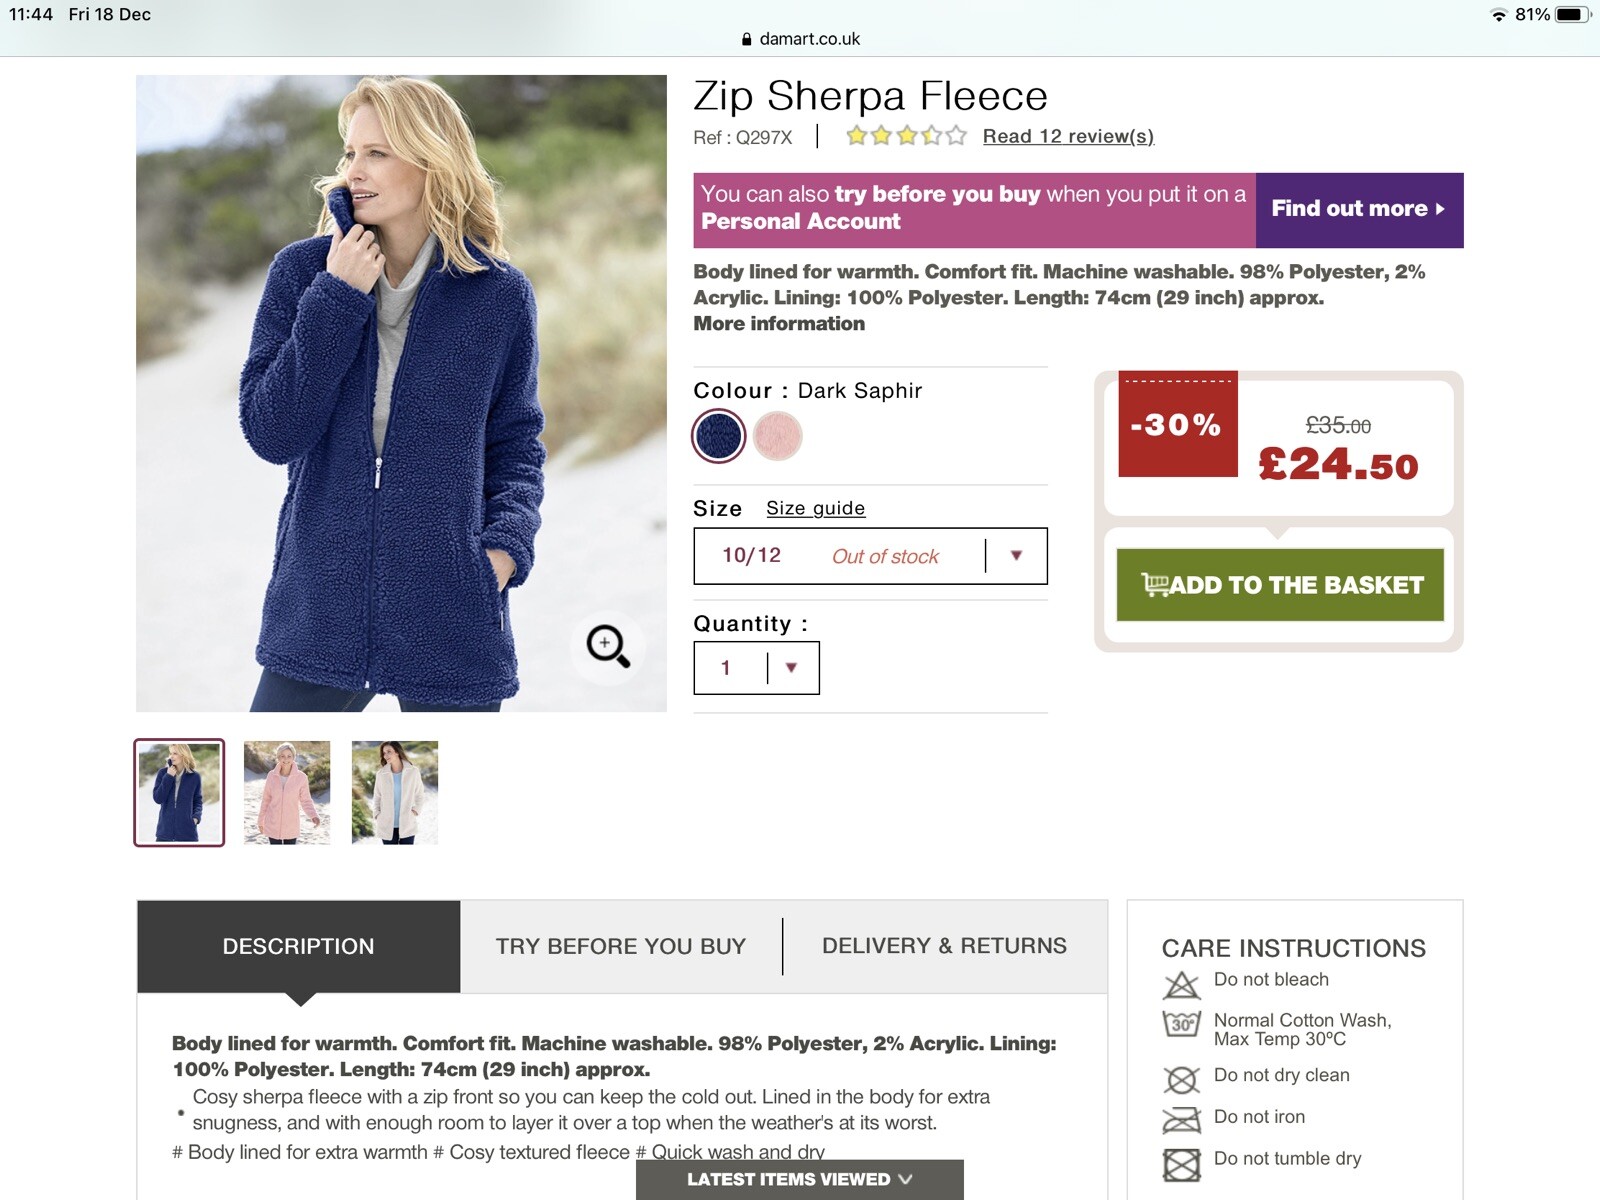Click the 'Do not iron' care icon
1600x1200 pixels.
(1180, 1117)
